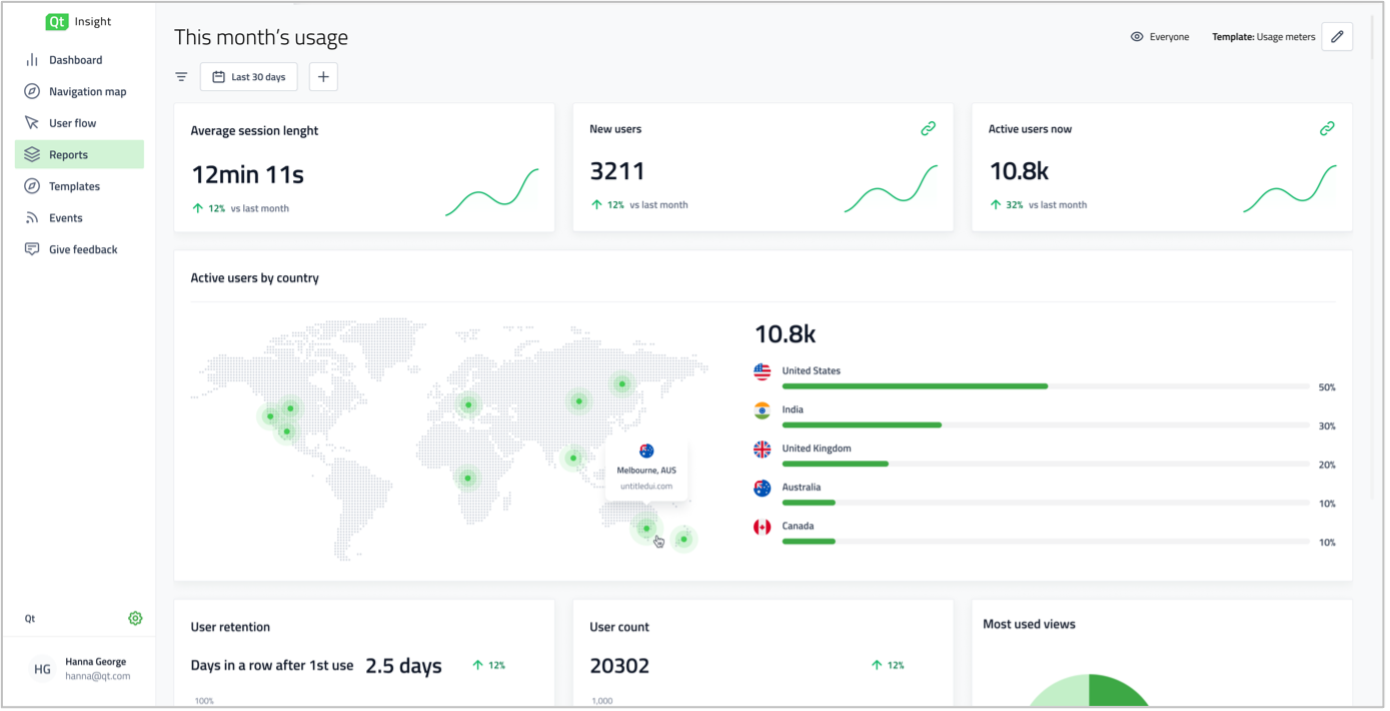Go to Navigation map

(87, 92)
